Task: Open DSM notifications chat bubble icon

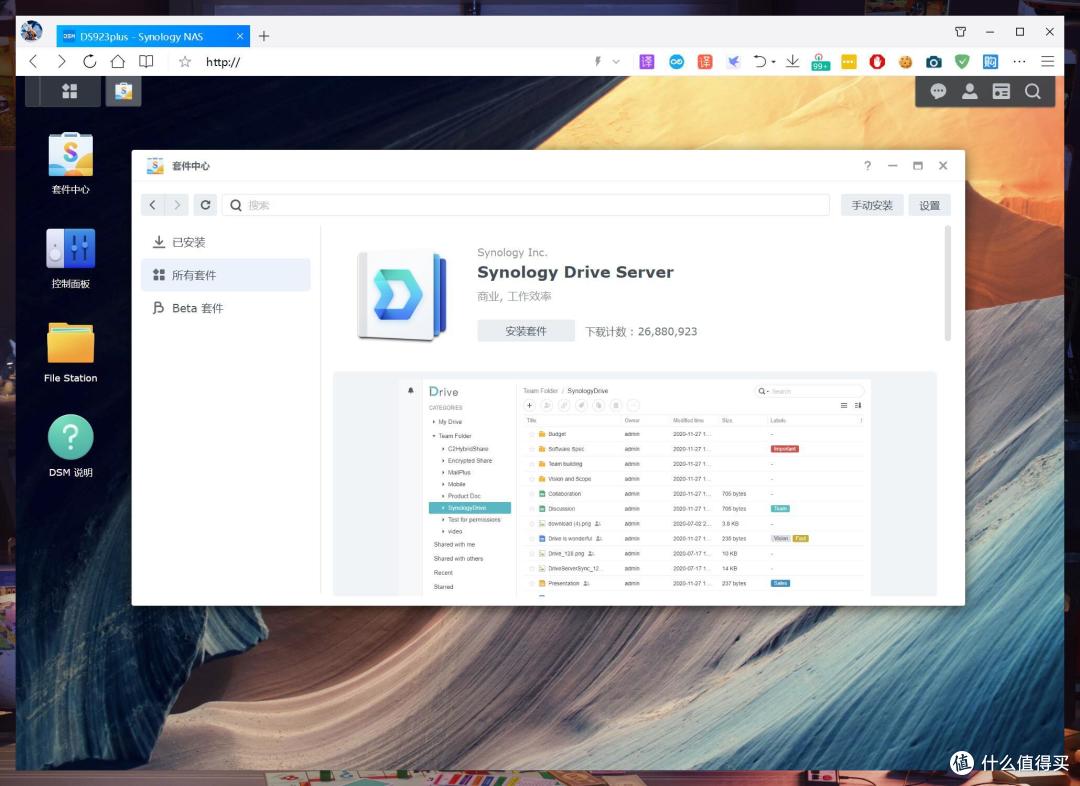Action: [x=937, y=91]
